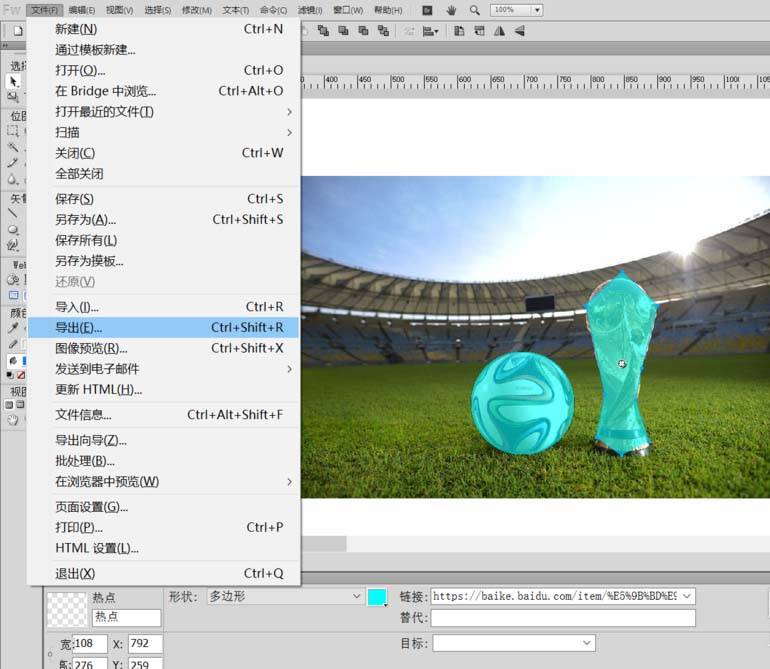This screenshot has height=669, width=770.
Task: Click the cyan hotspot color swatch
Action: click(x=377, y=597)
